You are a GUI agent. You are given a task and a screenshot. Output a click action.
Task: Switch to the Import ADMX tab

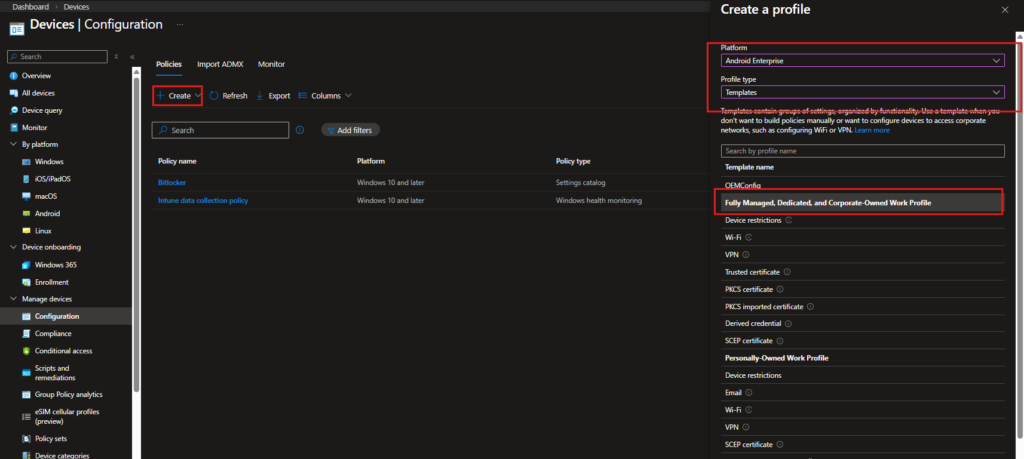[x=219, y=64]
